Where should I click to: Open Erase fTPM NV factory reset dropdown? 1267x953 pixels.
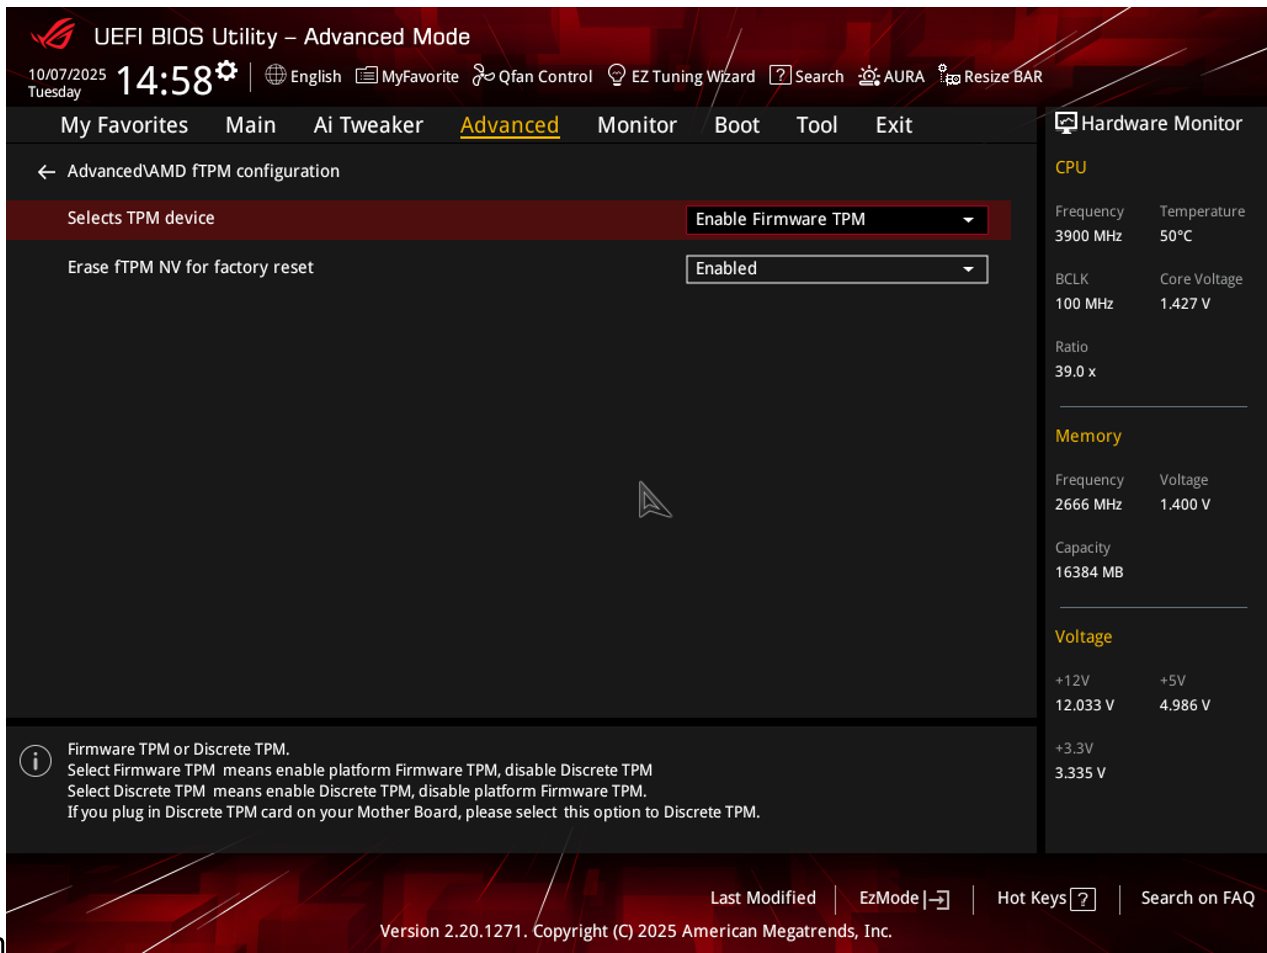[836, 269]
